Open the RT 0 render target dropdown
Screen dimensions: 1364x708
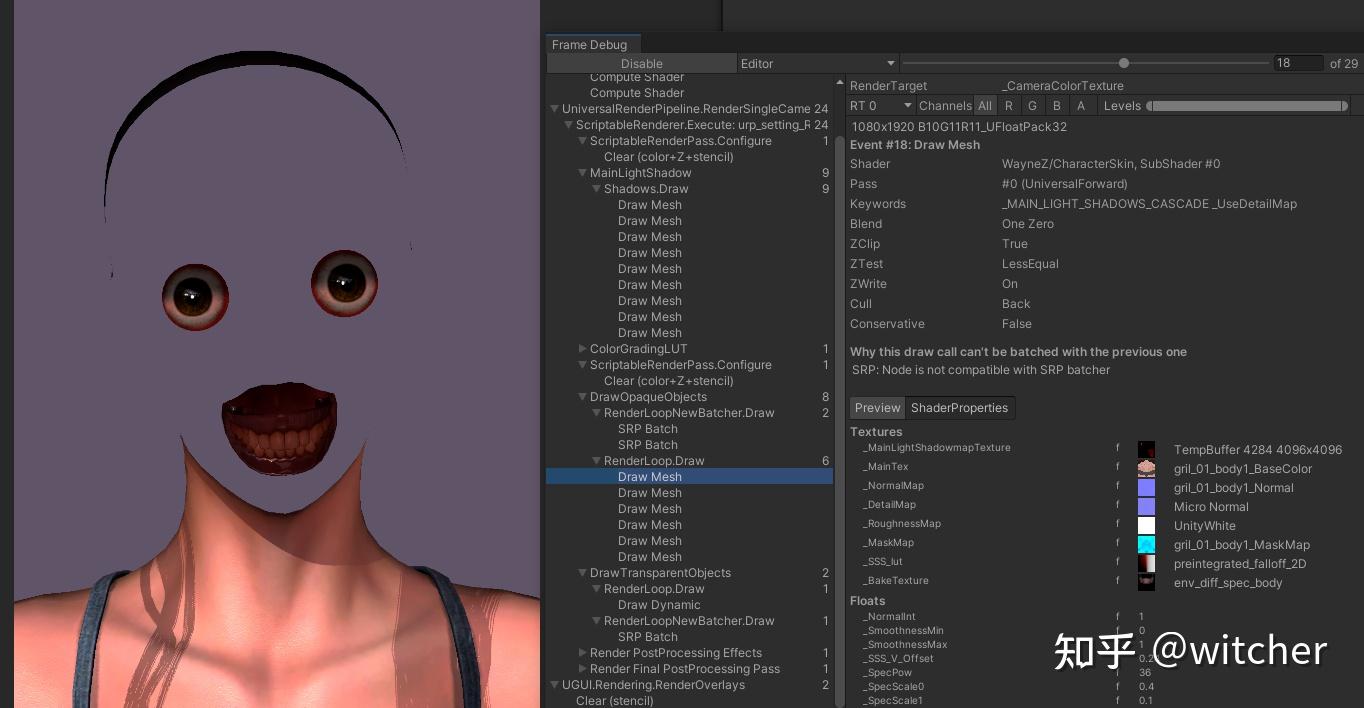880,105
